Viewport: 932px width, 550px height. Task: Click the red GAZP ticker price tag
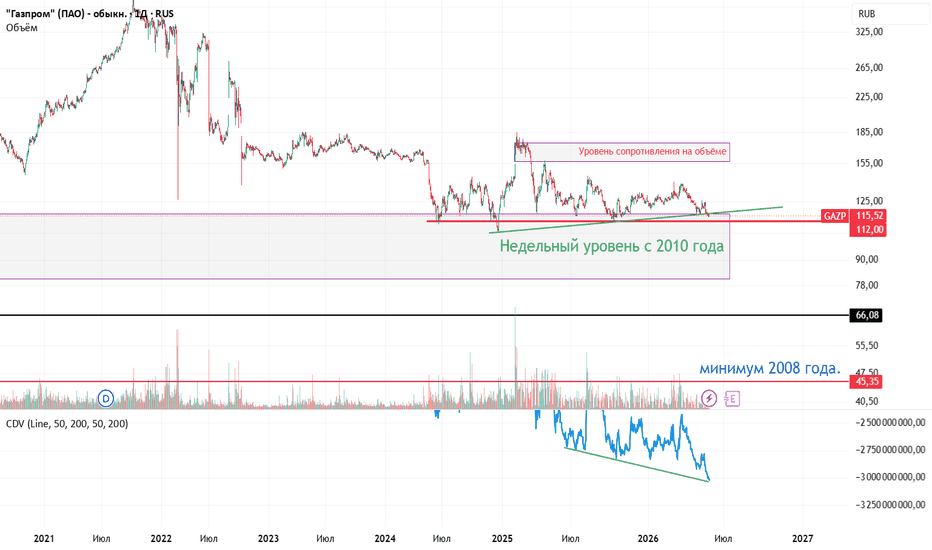coord(835,216)
